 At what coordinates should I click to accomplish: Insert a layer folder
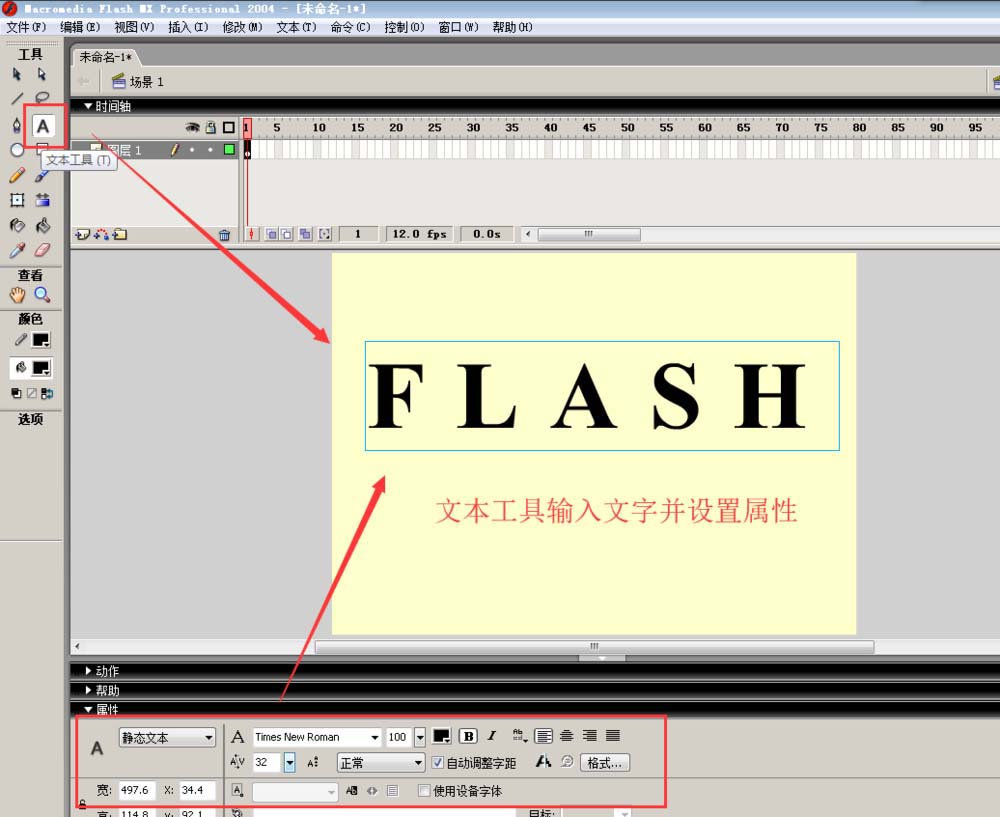pos(120,235)
